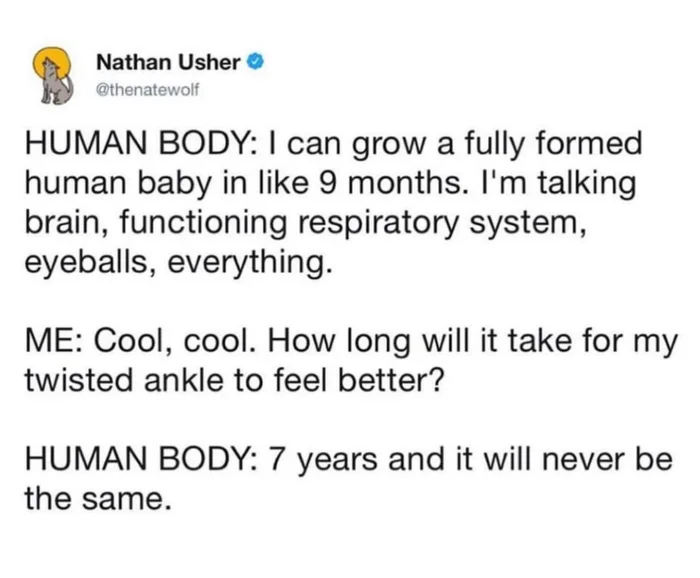Open Nathan Usher's profile name link
Viewport: 700px width, 578px height.
(169, 62)
